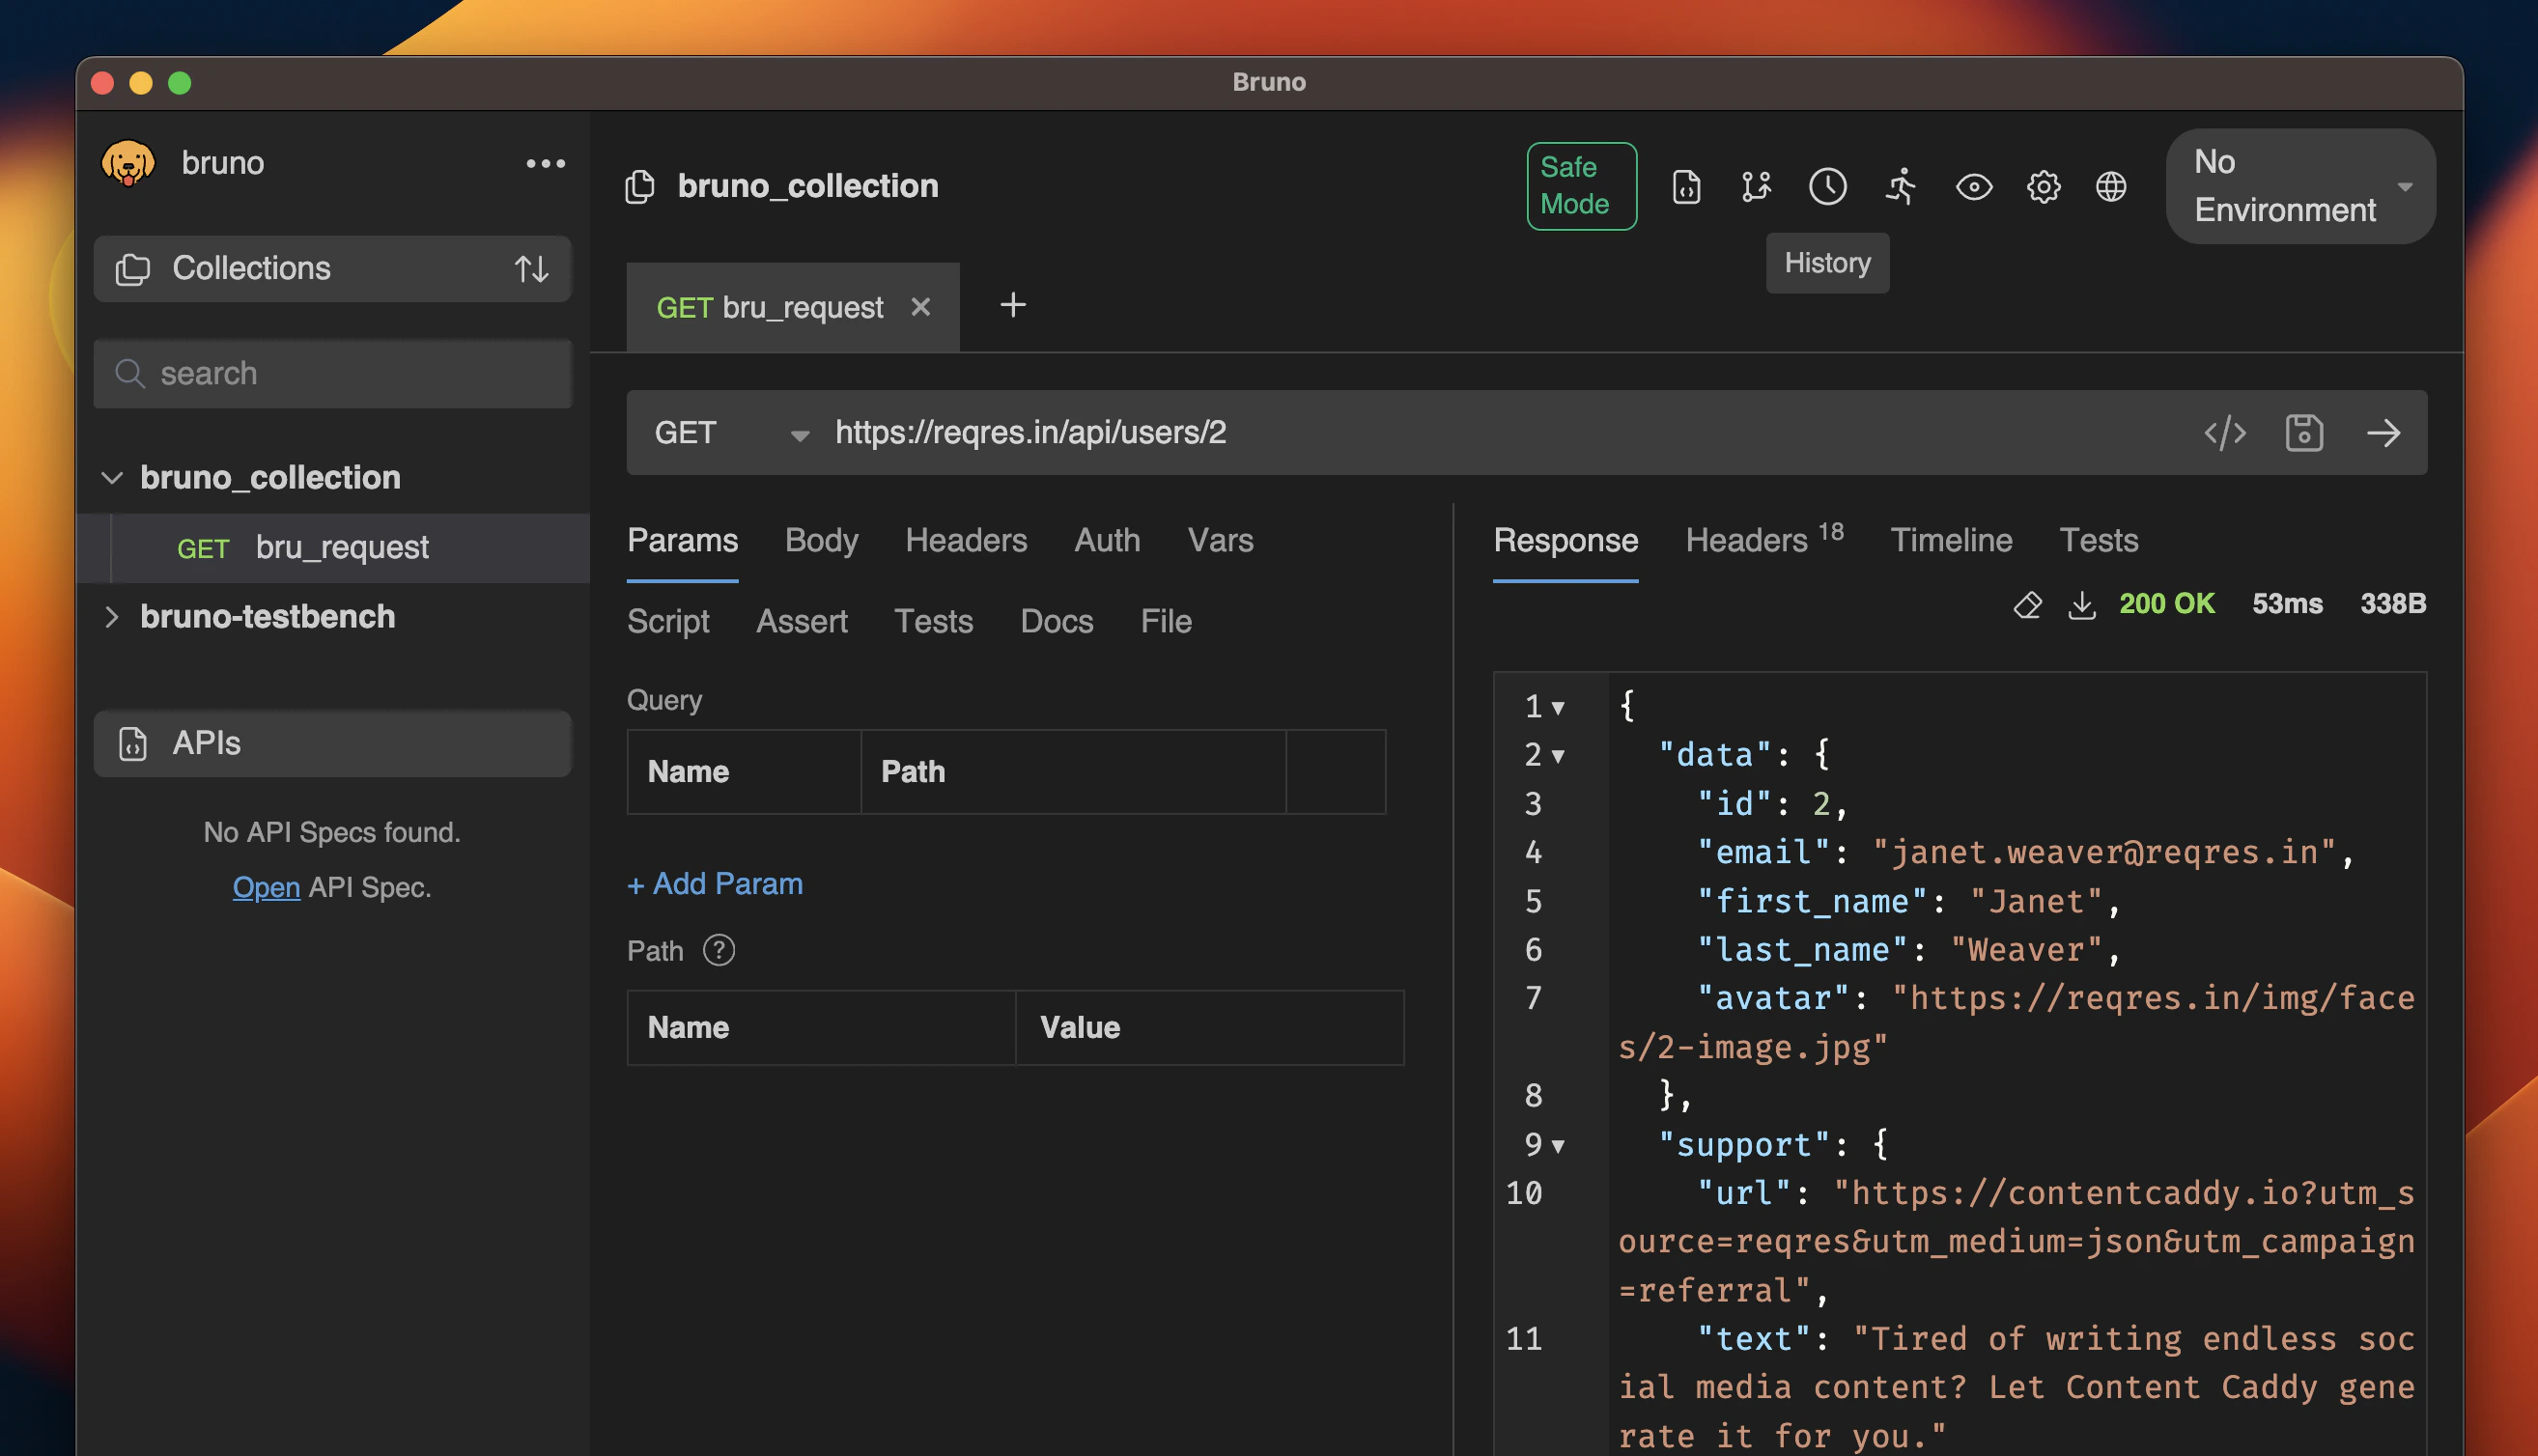Expand the bruno-testbench collection

(x=112, y=617)
